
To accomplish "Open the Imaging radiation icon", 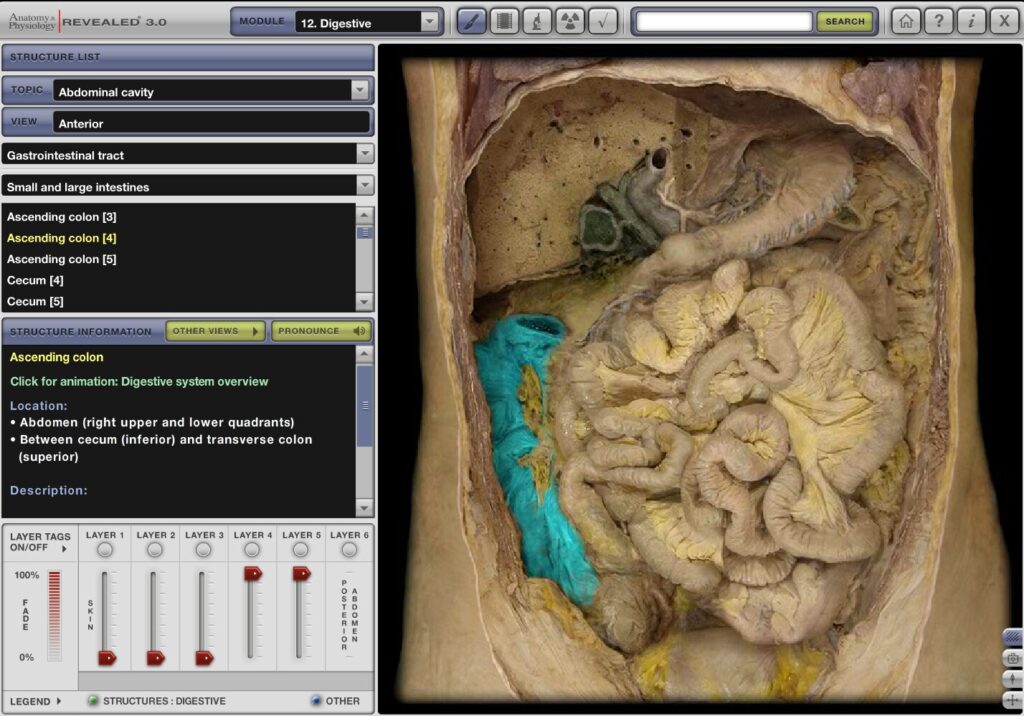I will [x=571, y=21].
